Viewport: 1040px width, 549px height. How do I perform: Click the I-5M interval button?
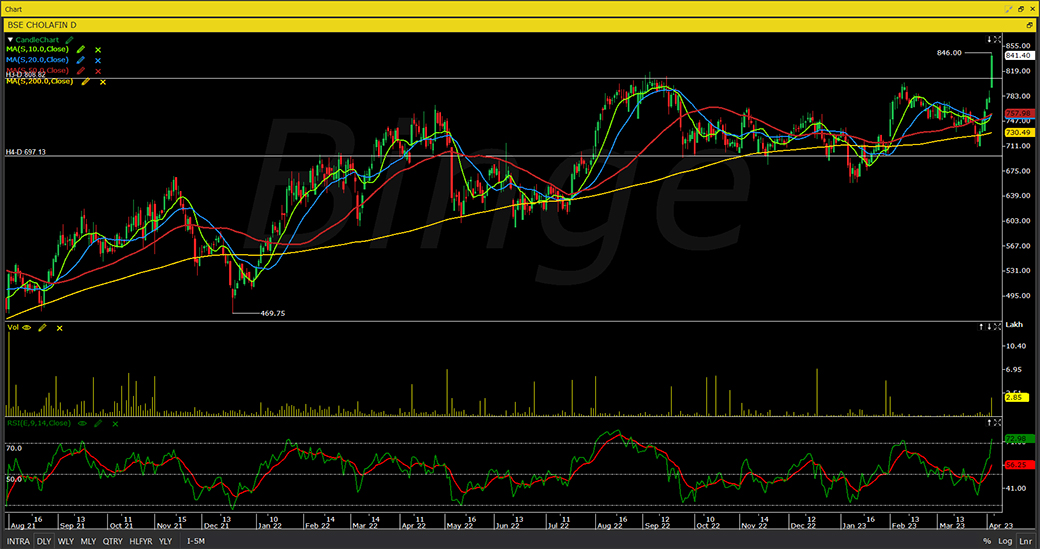[196, 541]
